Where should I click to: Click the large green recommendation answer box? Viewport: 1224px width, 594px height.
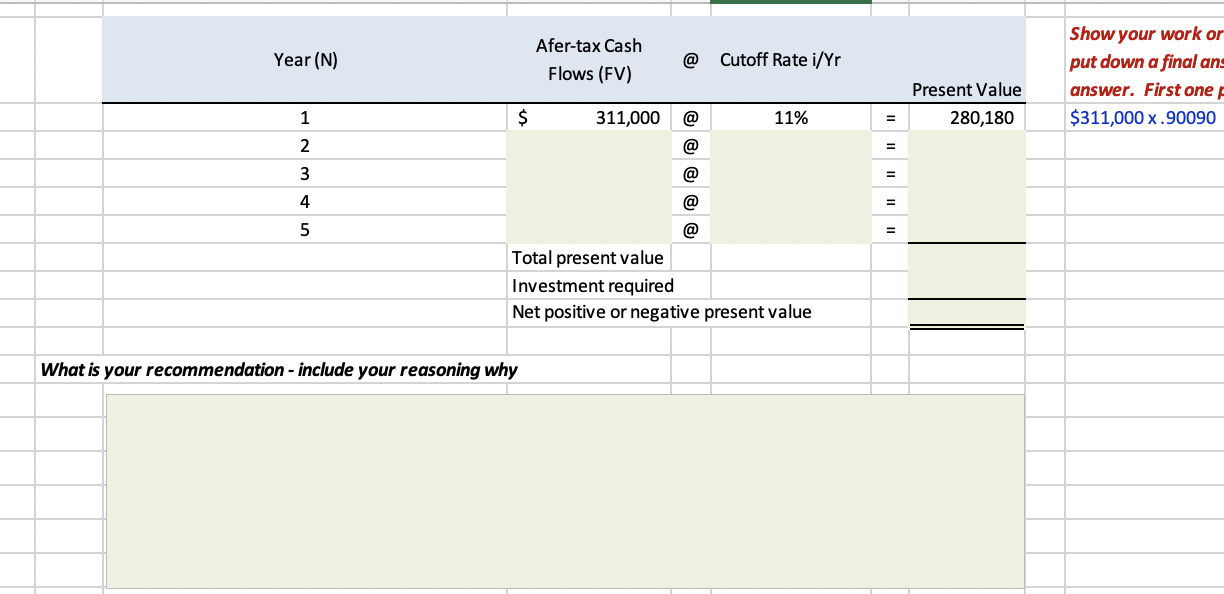(x=565, y=490)
